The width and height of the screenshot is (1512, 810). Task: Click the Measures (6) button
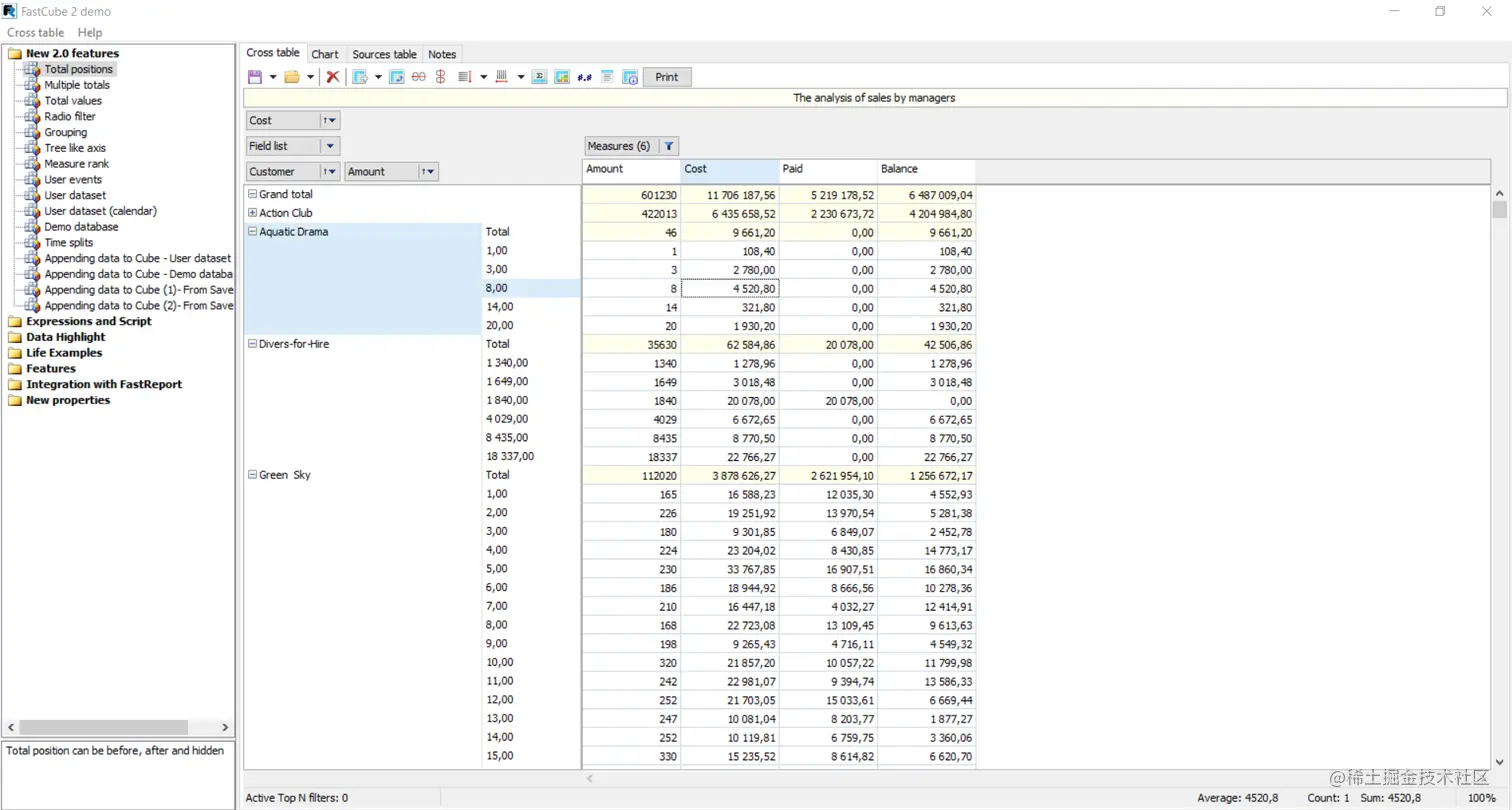tap(620, 146)
